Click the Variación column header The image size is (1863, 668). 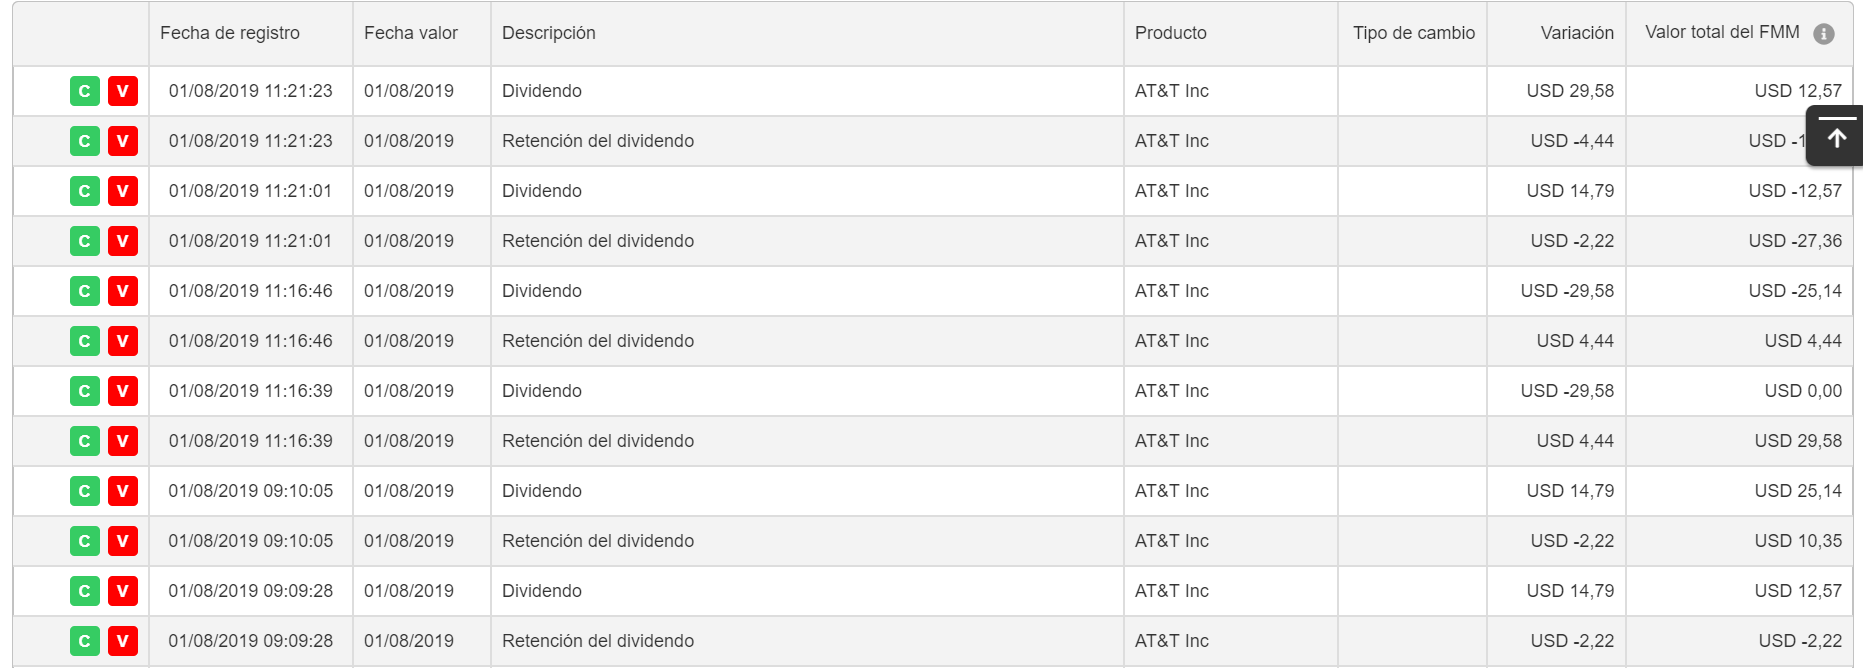1577,33
